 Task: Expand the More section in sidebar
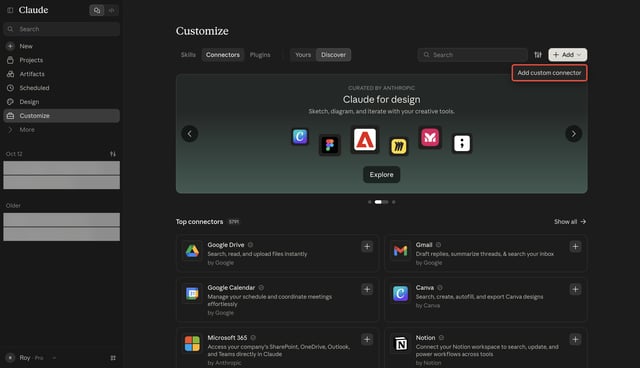tap(62, 130)
